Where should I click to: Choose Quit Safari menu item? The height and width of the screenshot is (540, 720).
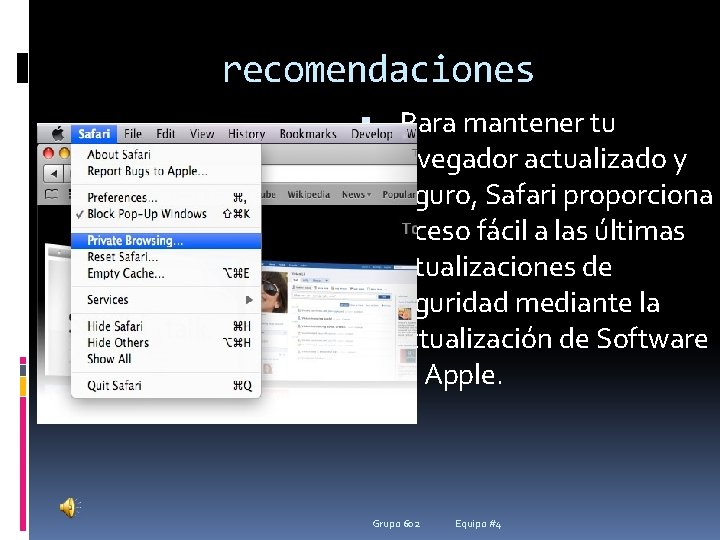click(166, 385)
